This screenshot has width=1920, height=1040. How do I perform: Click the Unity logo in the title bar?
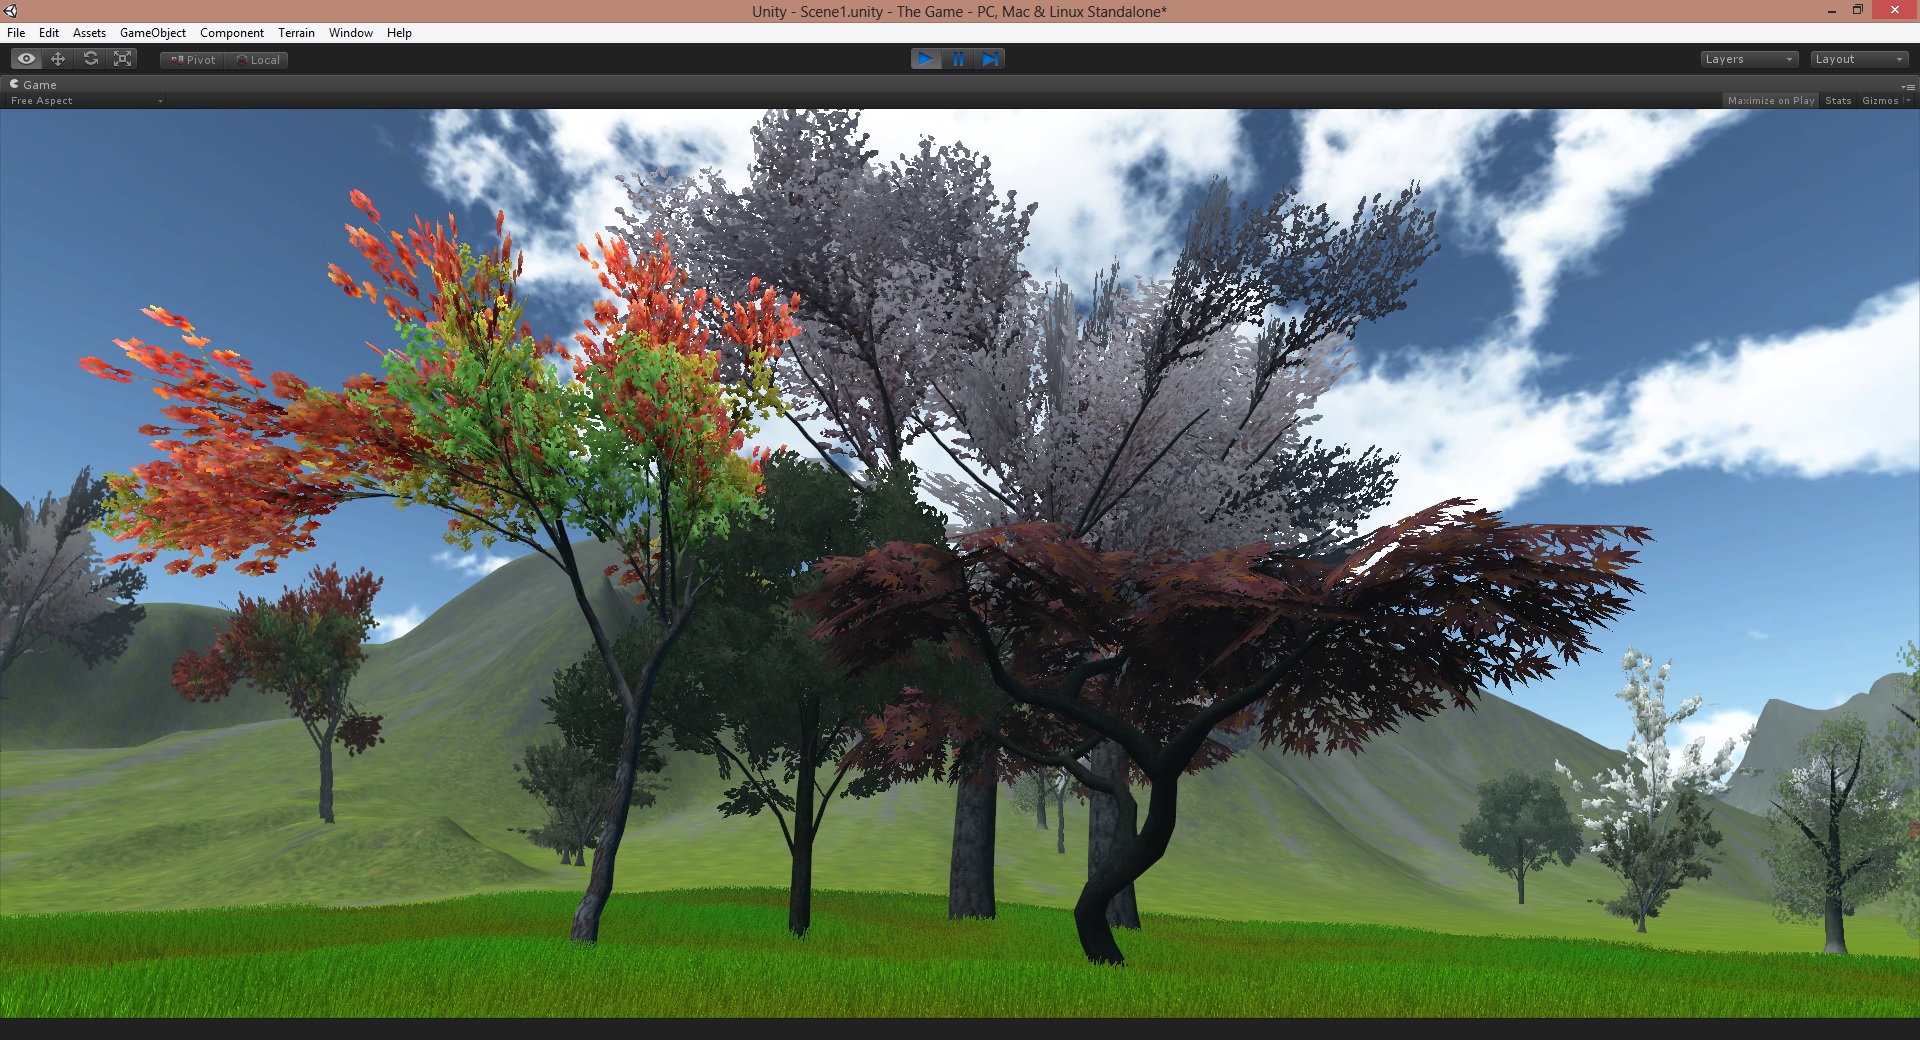click(x=10, y=11)
